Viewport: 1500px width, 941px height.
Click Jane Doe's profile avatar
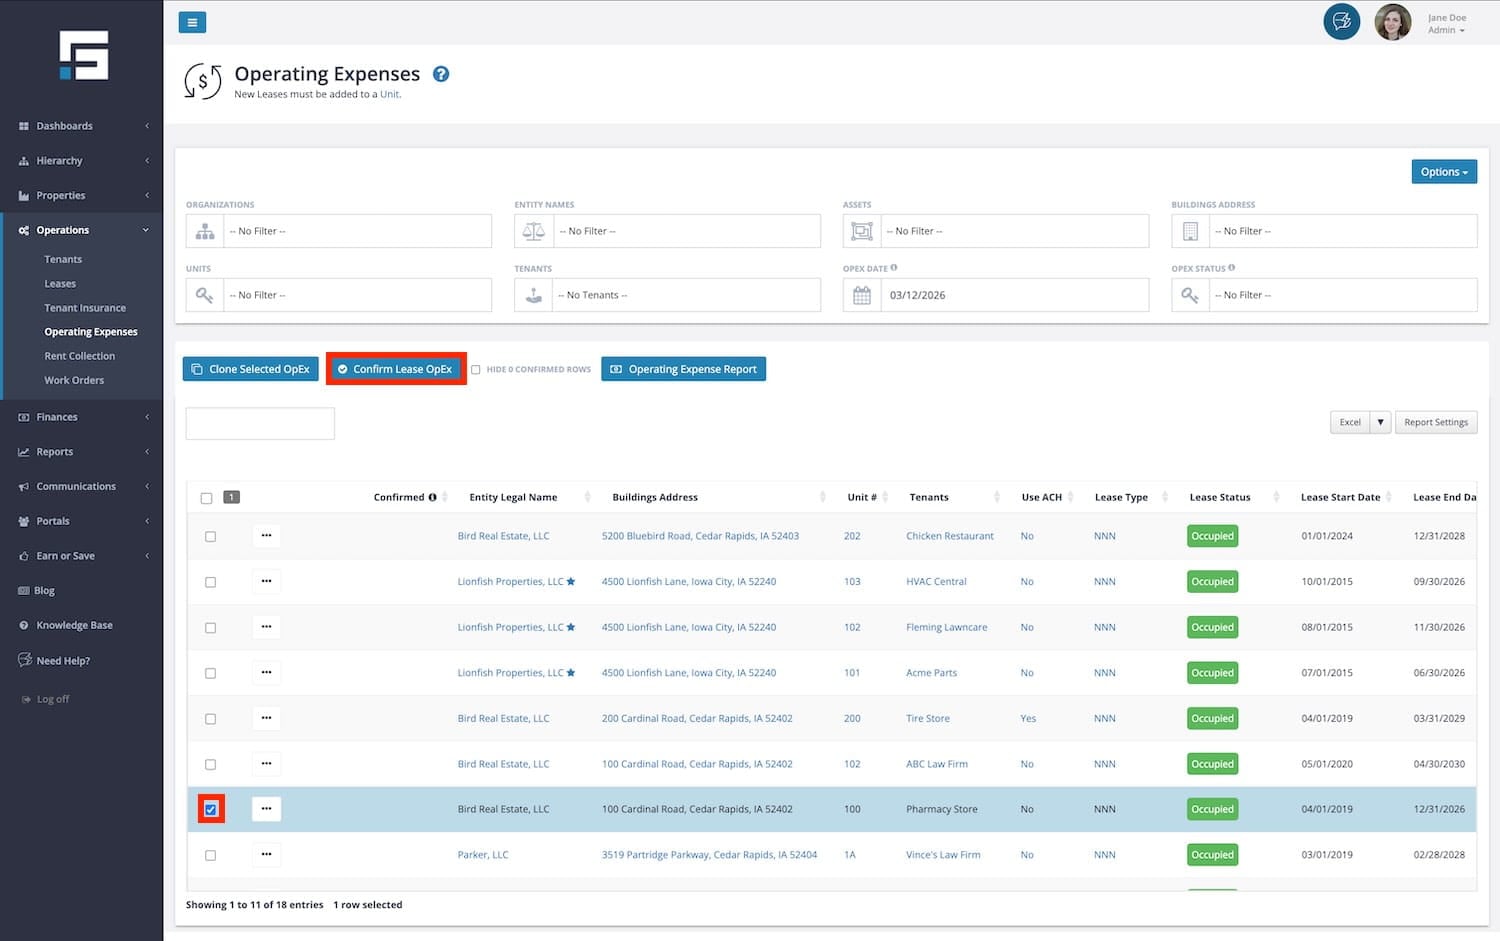[x=1392, y=22]
